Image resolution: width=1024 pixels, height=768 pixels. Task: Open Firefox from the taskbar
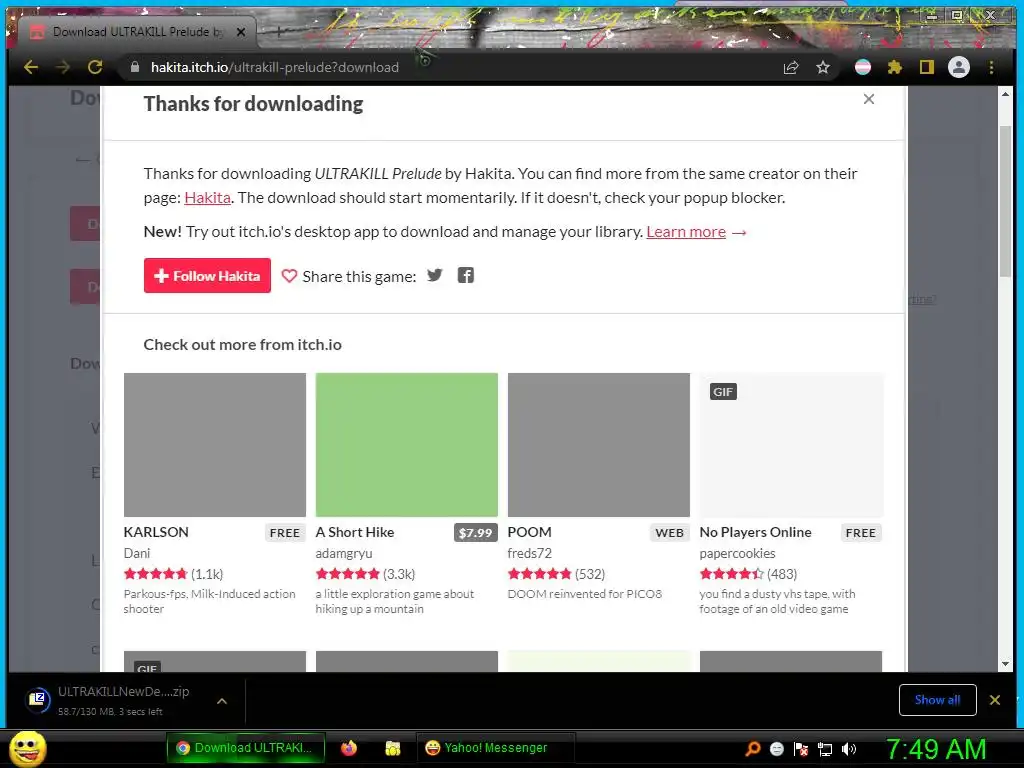(x=349, y=748)
